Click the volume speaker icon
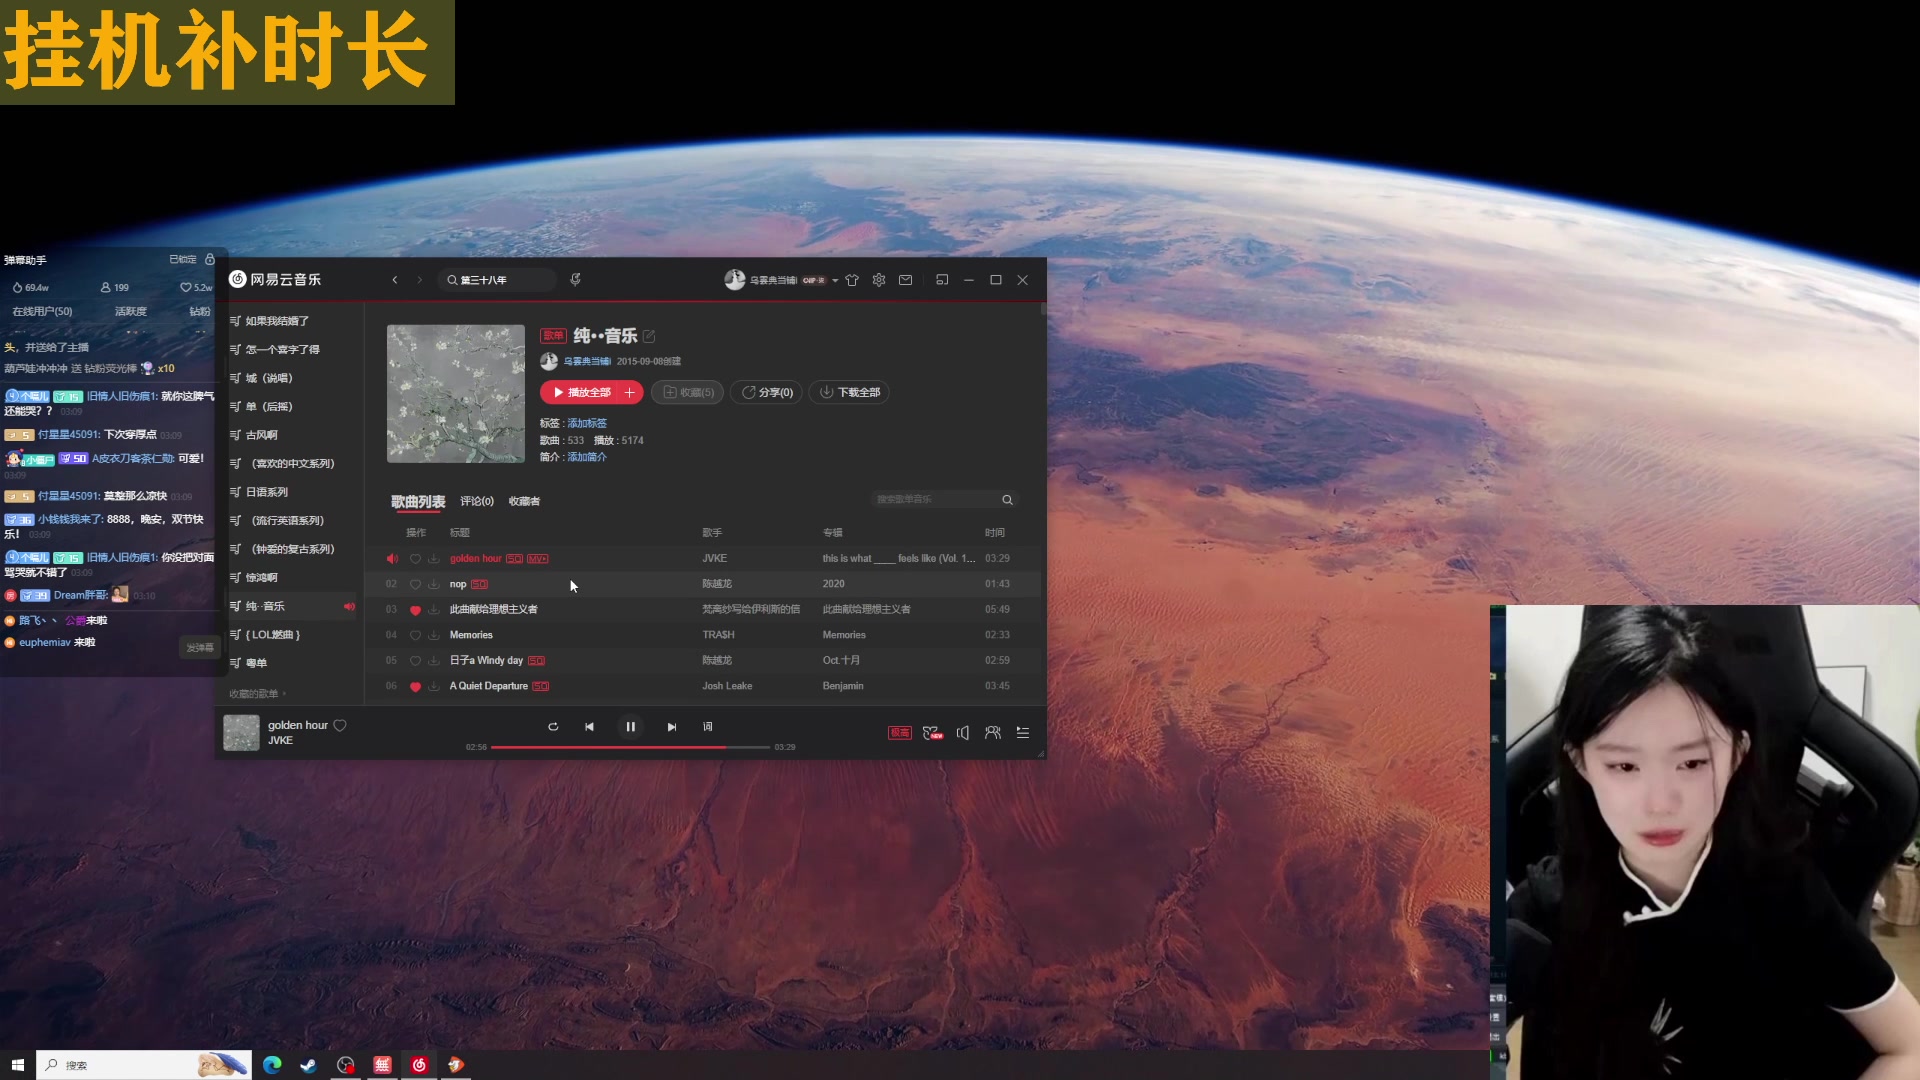Image resolution: width=1920 pixels, height=1080 pixels. click(962, 733)
